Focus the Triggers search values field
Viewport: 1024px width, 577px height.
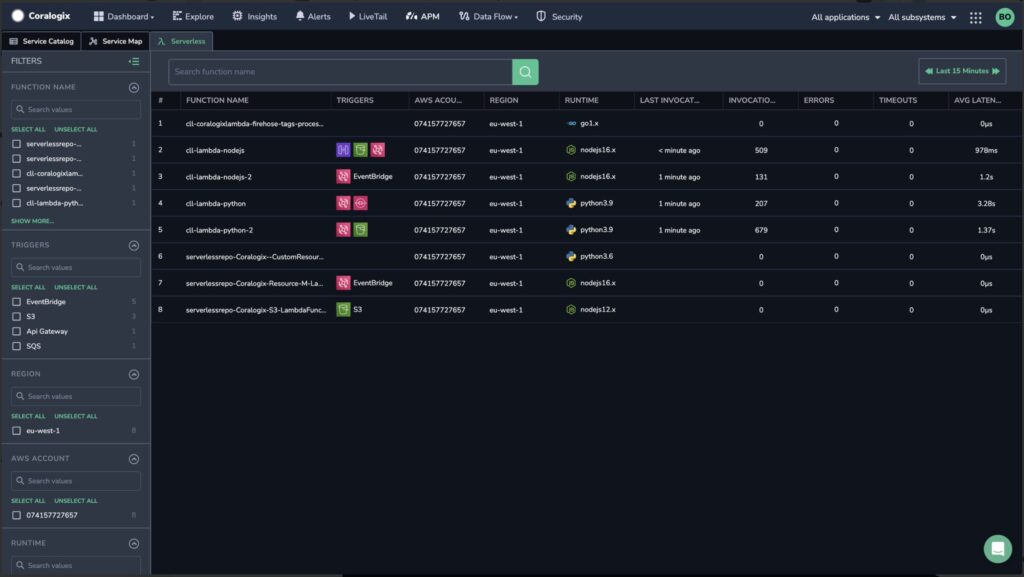click(x=76, y=268)
